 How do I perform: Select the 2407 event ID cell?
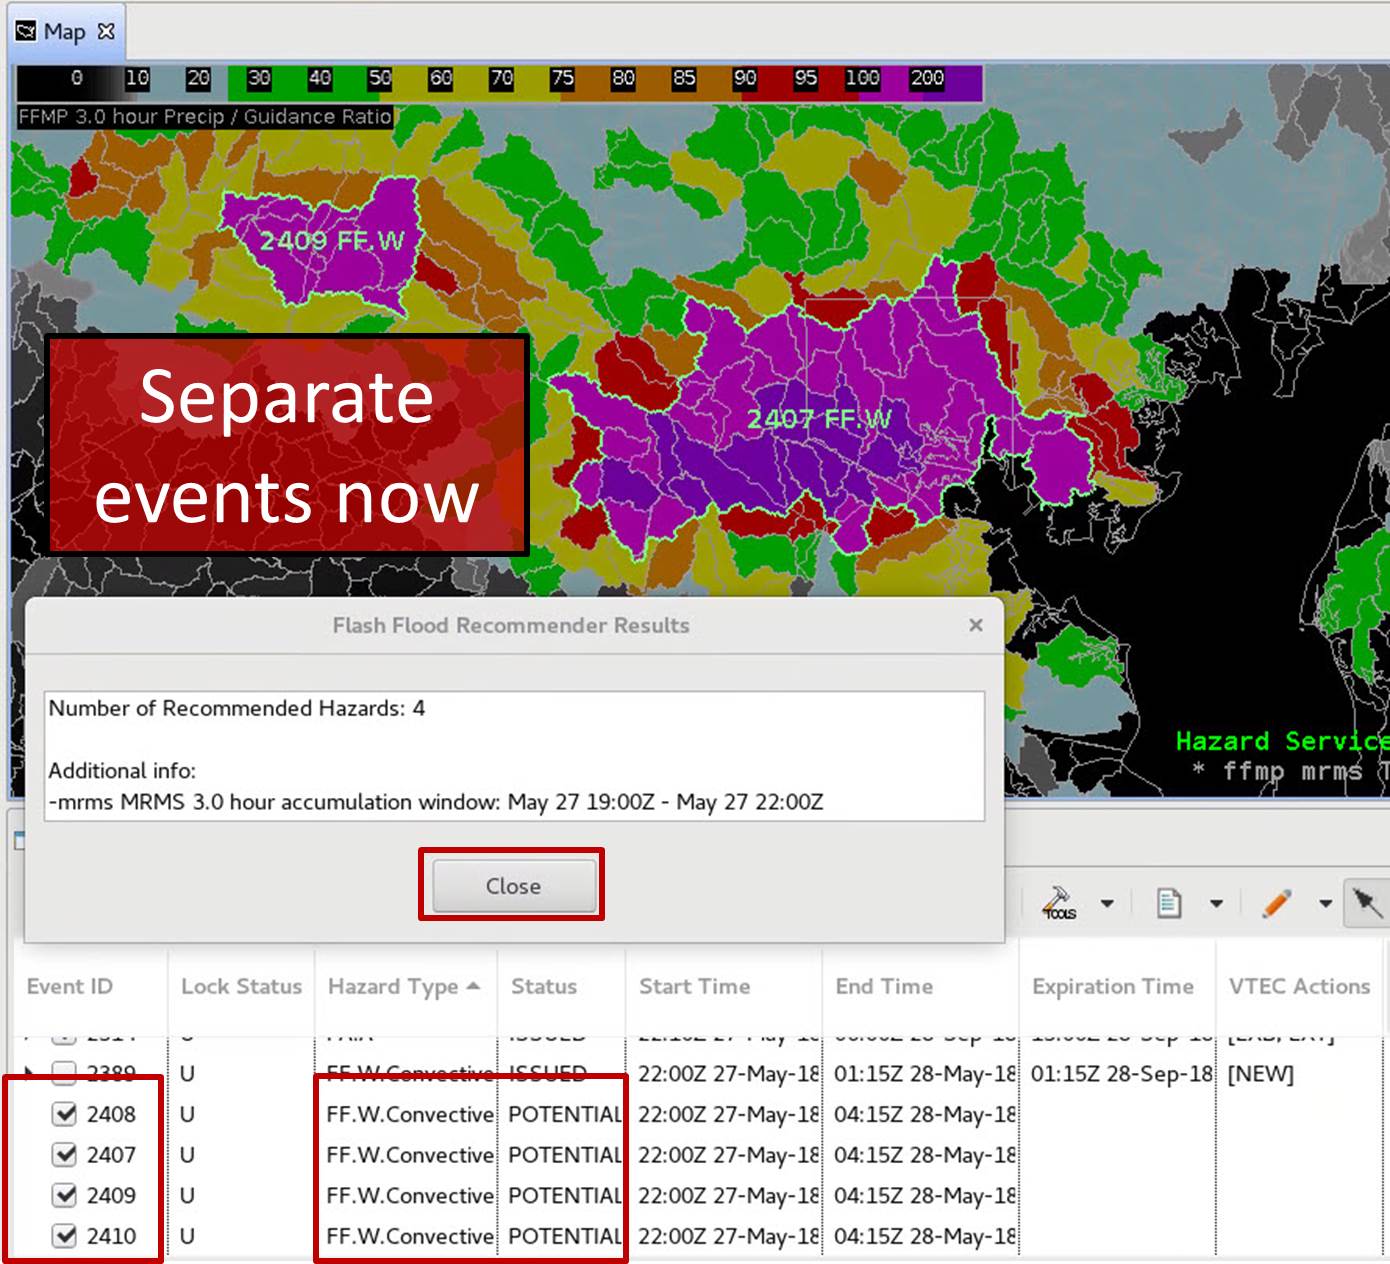coord(111,1155)
